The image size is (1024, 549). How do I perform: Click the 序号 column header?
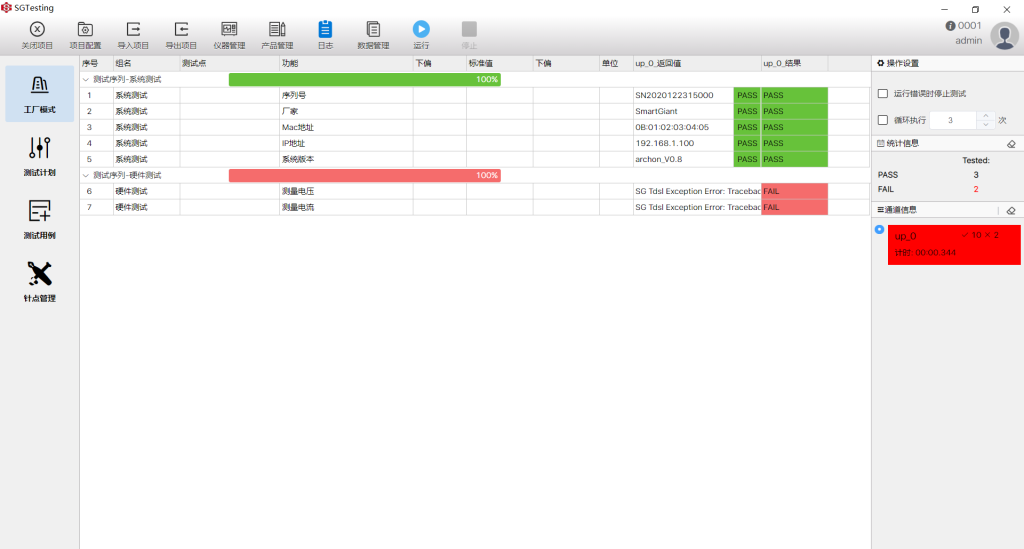pyautogui.click(x=96, y=63)
